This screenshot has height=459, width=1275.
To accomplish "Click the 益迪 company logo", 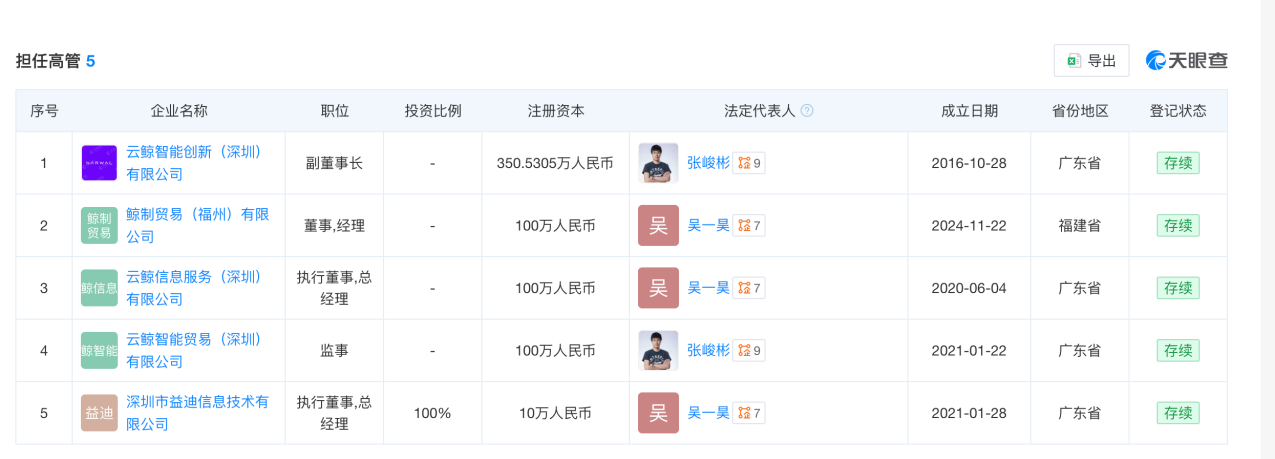I will pyautogui.click(x=99, y=413).
